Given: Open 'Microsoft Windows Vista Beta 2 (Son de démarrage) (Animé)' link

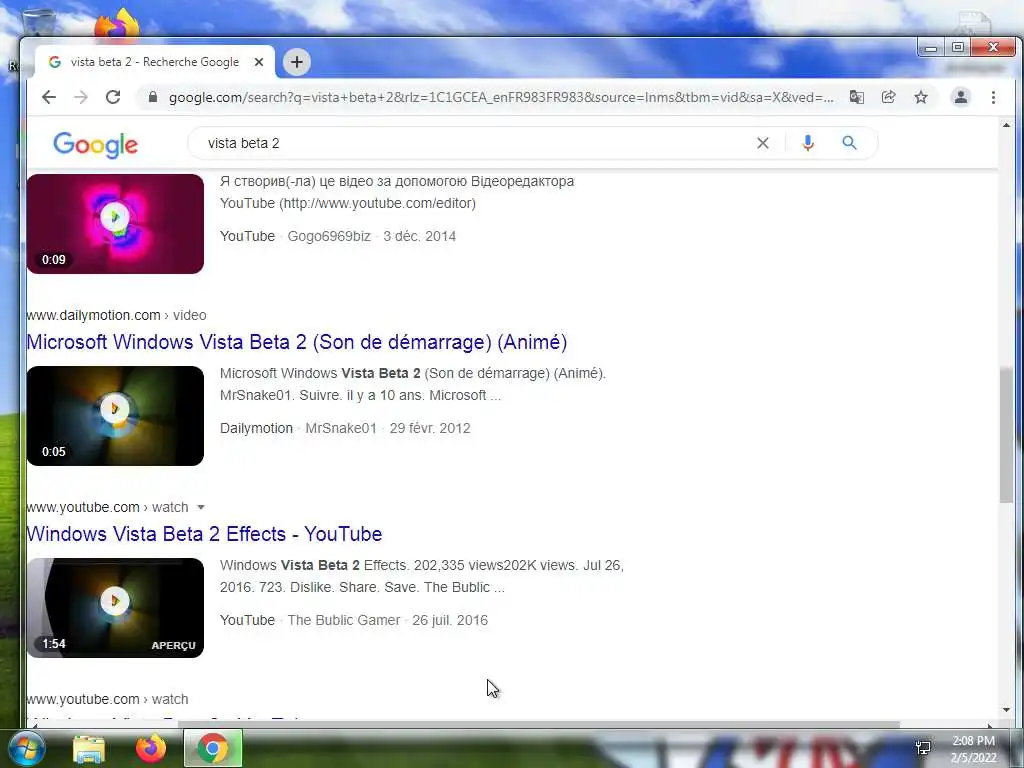Looking at the screenshot, I should pyautogui.click(x=297, y=342).
